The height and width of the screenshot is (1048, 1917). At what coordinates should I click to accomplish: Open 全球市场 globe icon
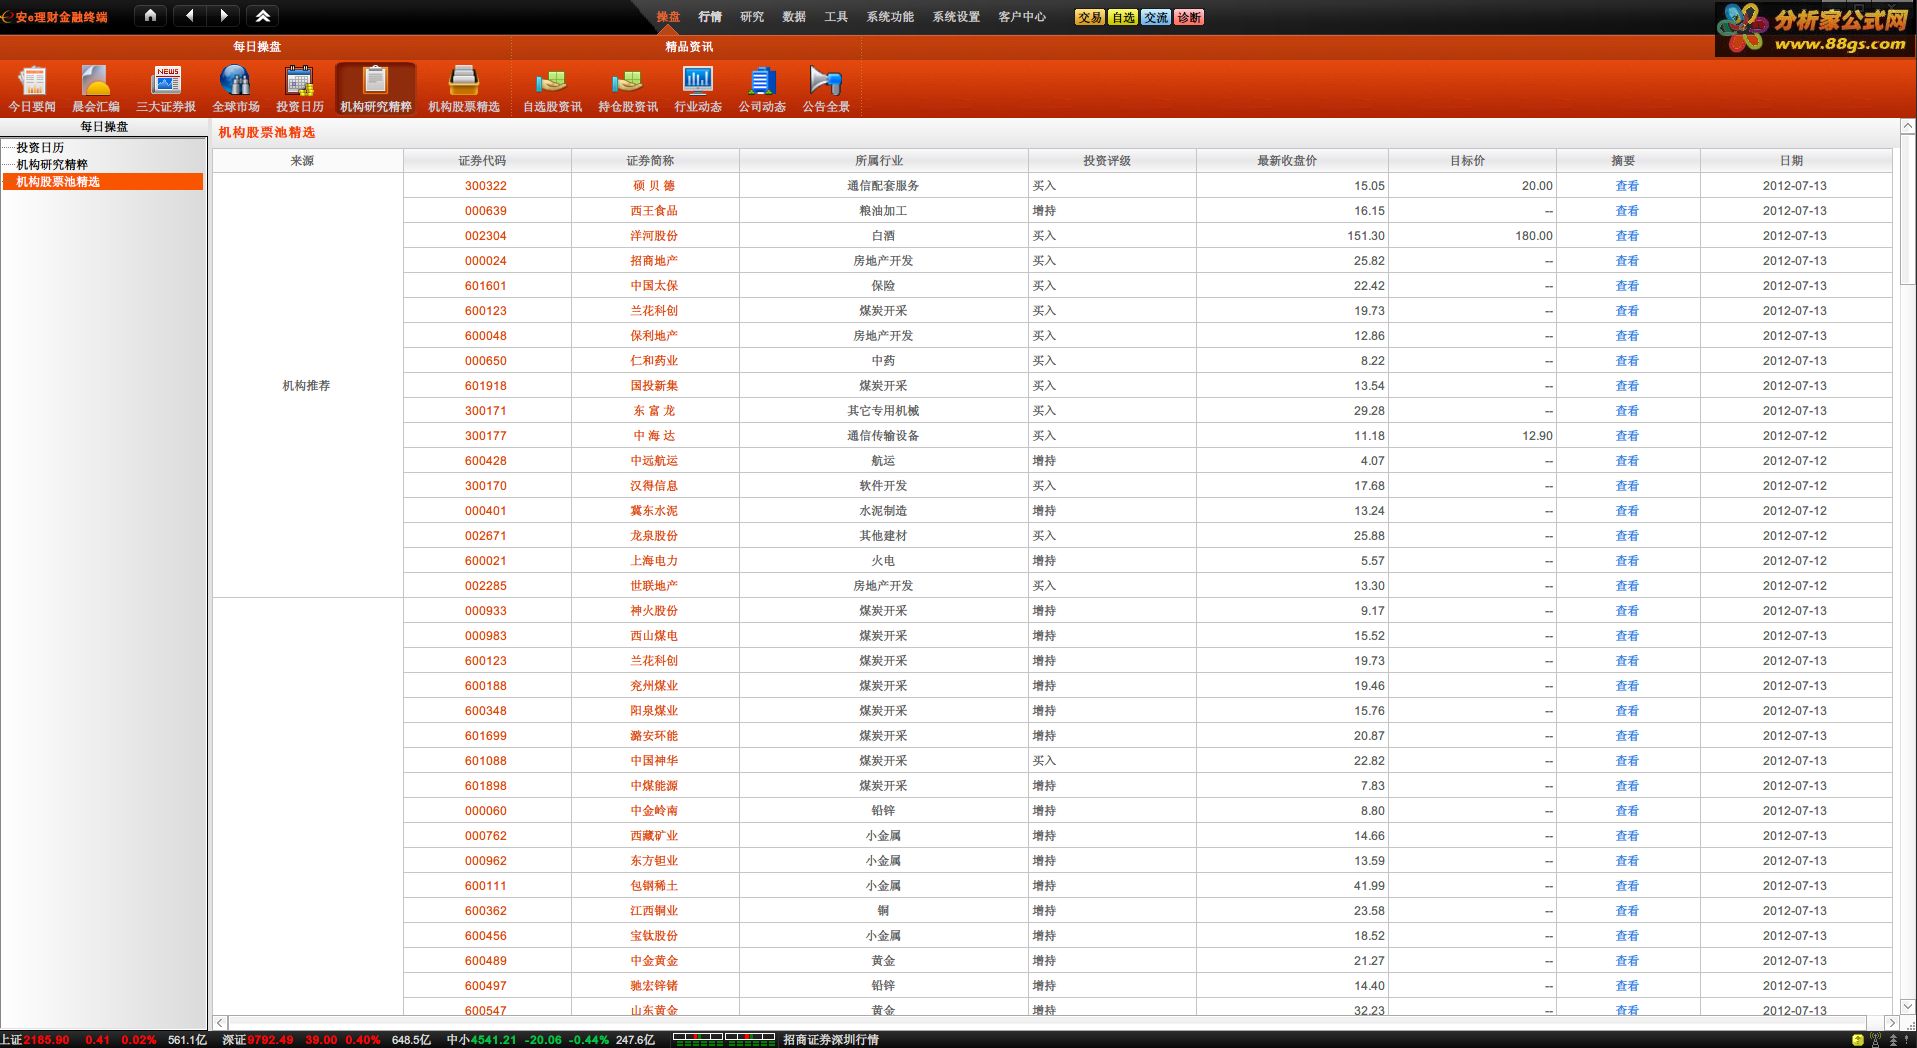click(x=236, y=89)
